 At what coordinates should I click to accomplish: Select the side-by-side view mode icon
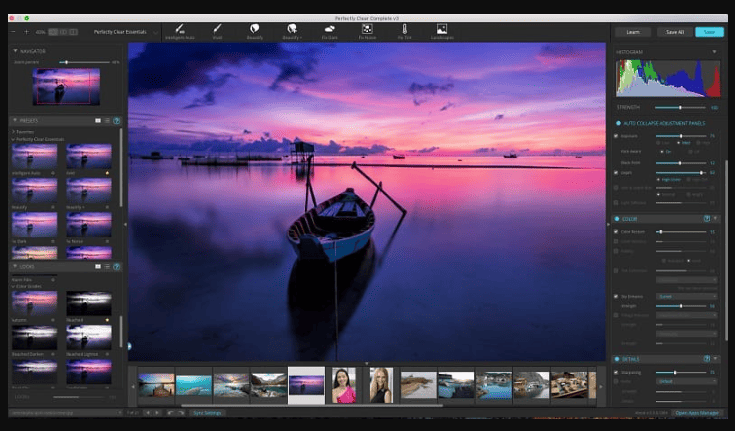(74, 32)
